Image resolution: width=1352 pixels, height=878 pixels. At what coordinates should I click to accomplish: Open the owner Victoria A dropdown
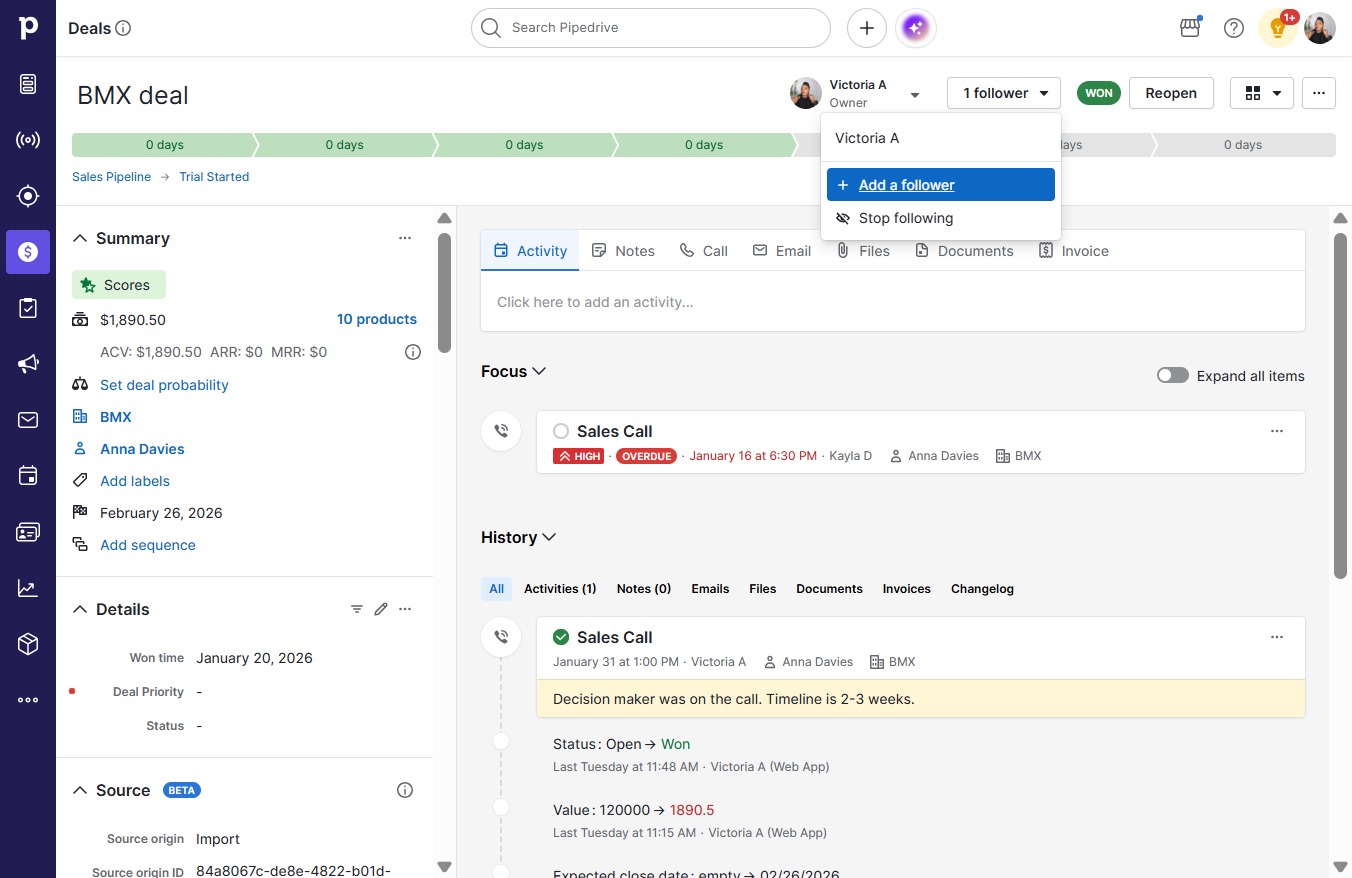[856, 93]
